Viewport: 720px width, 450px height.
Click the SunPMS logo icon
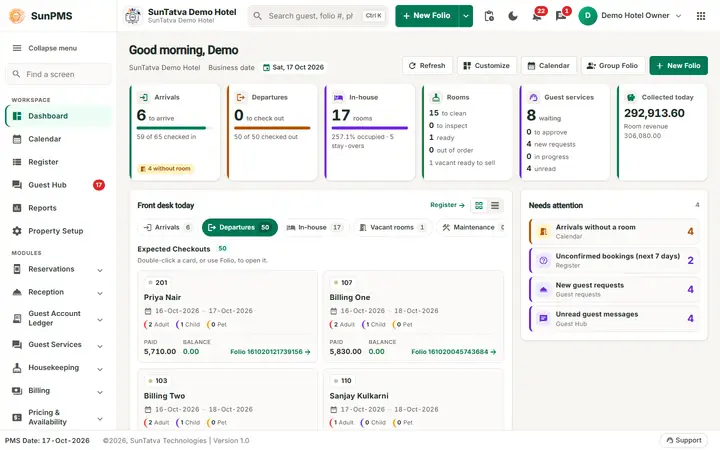(x=17, y=16)
